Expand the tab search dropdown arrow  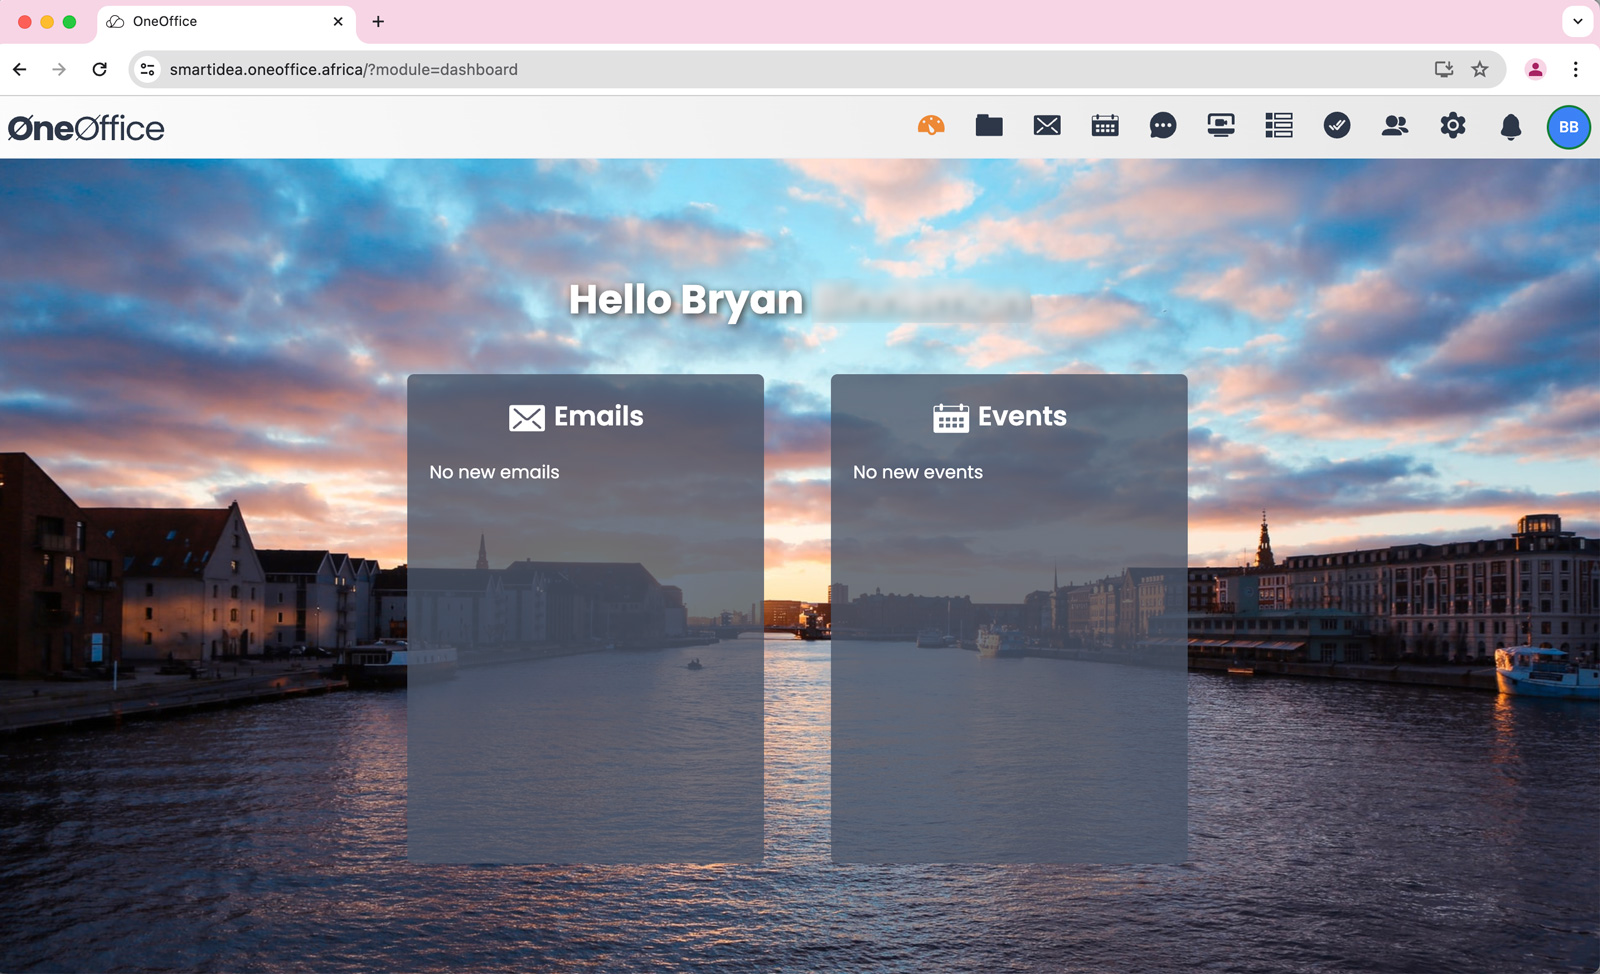click(x=1577, y=21)
